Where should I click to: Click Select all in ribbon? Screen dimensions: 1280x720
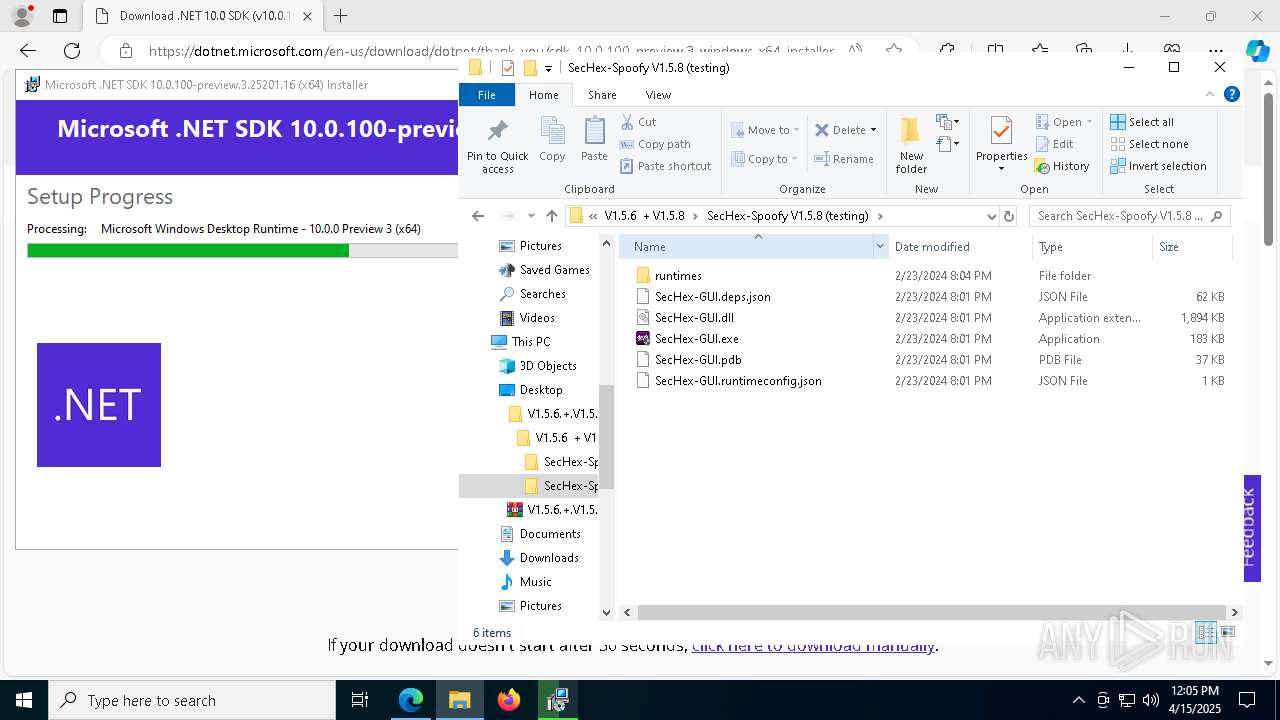coord(1142,122)
